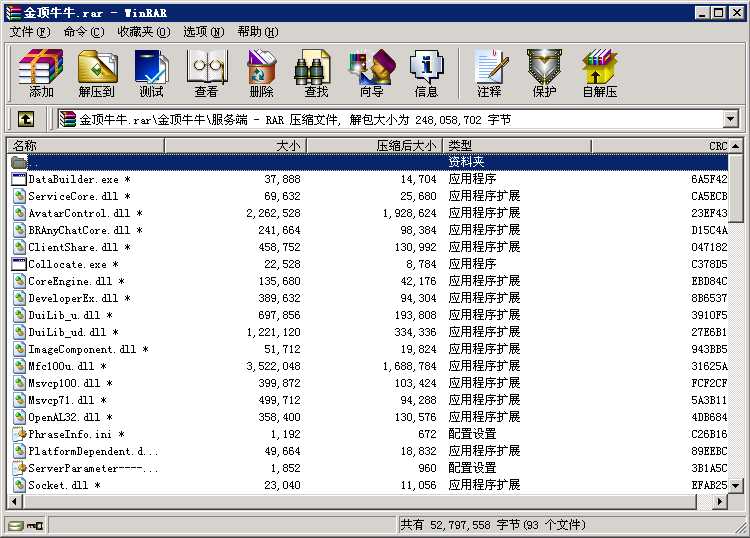Select the OpenAL32.dll file row
Viewport: 750px width, 538px height.
coord(369,417)
